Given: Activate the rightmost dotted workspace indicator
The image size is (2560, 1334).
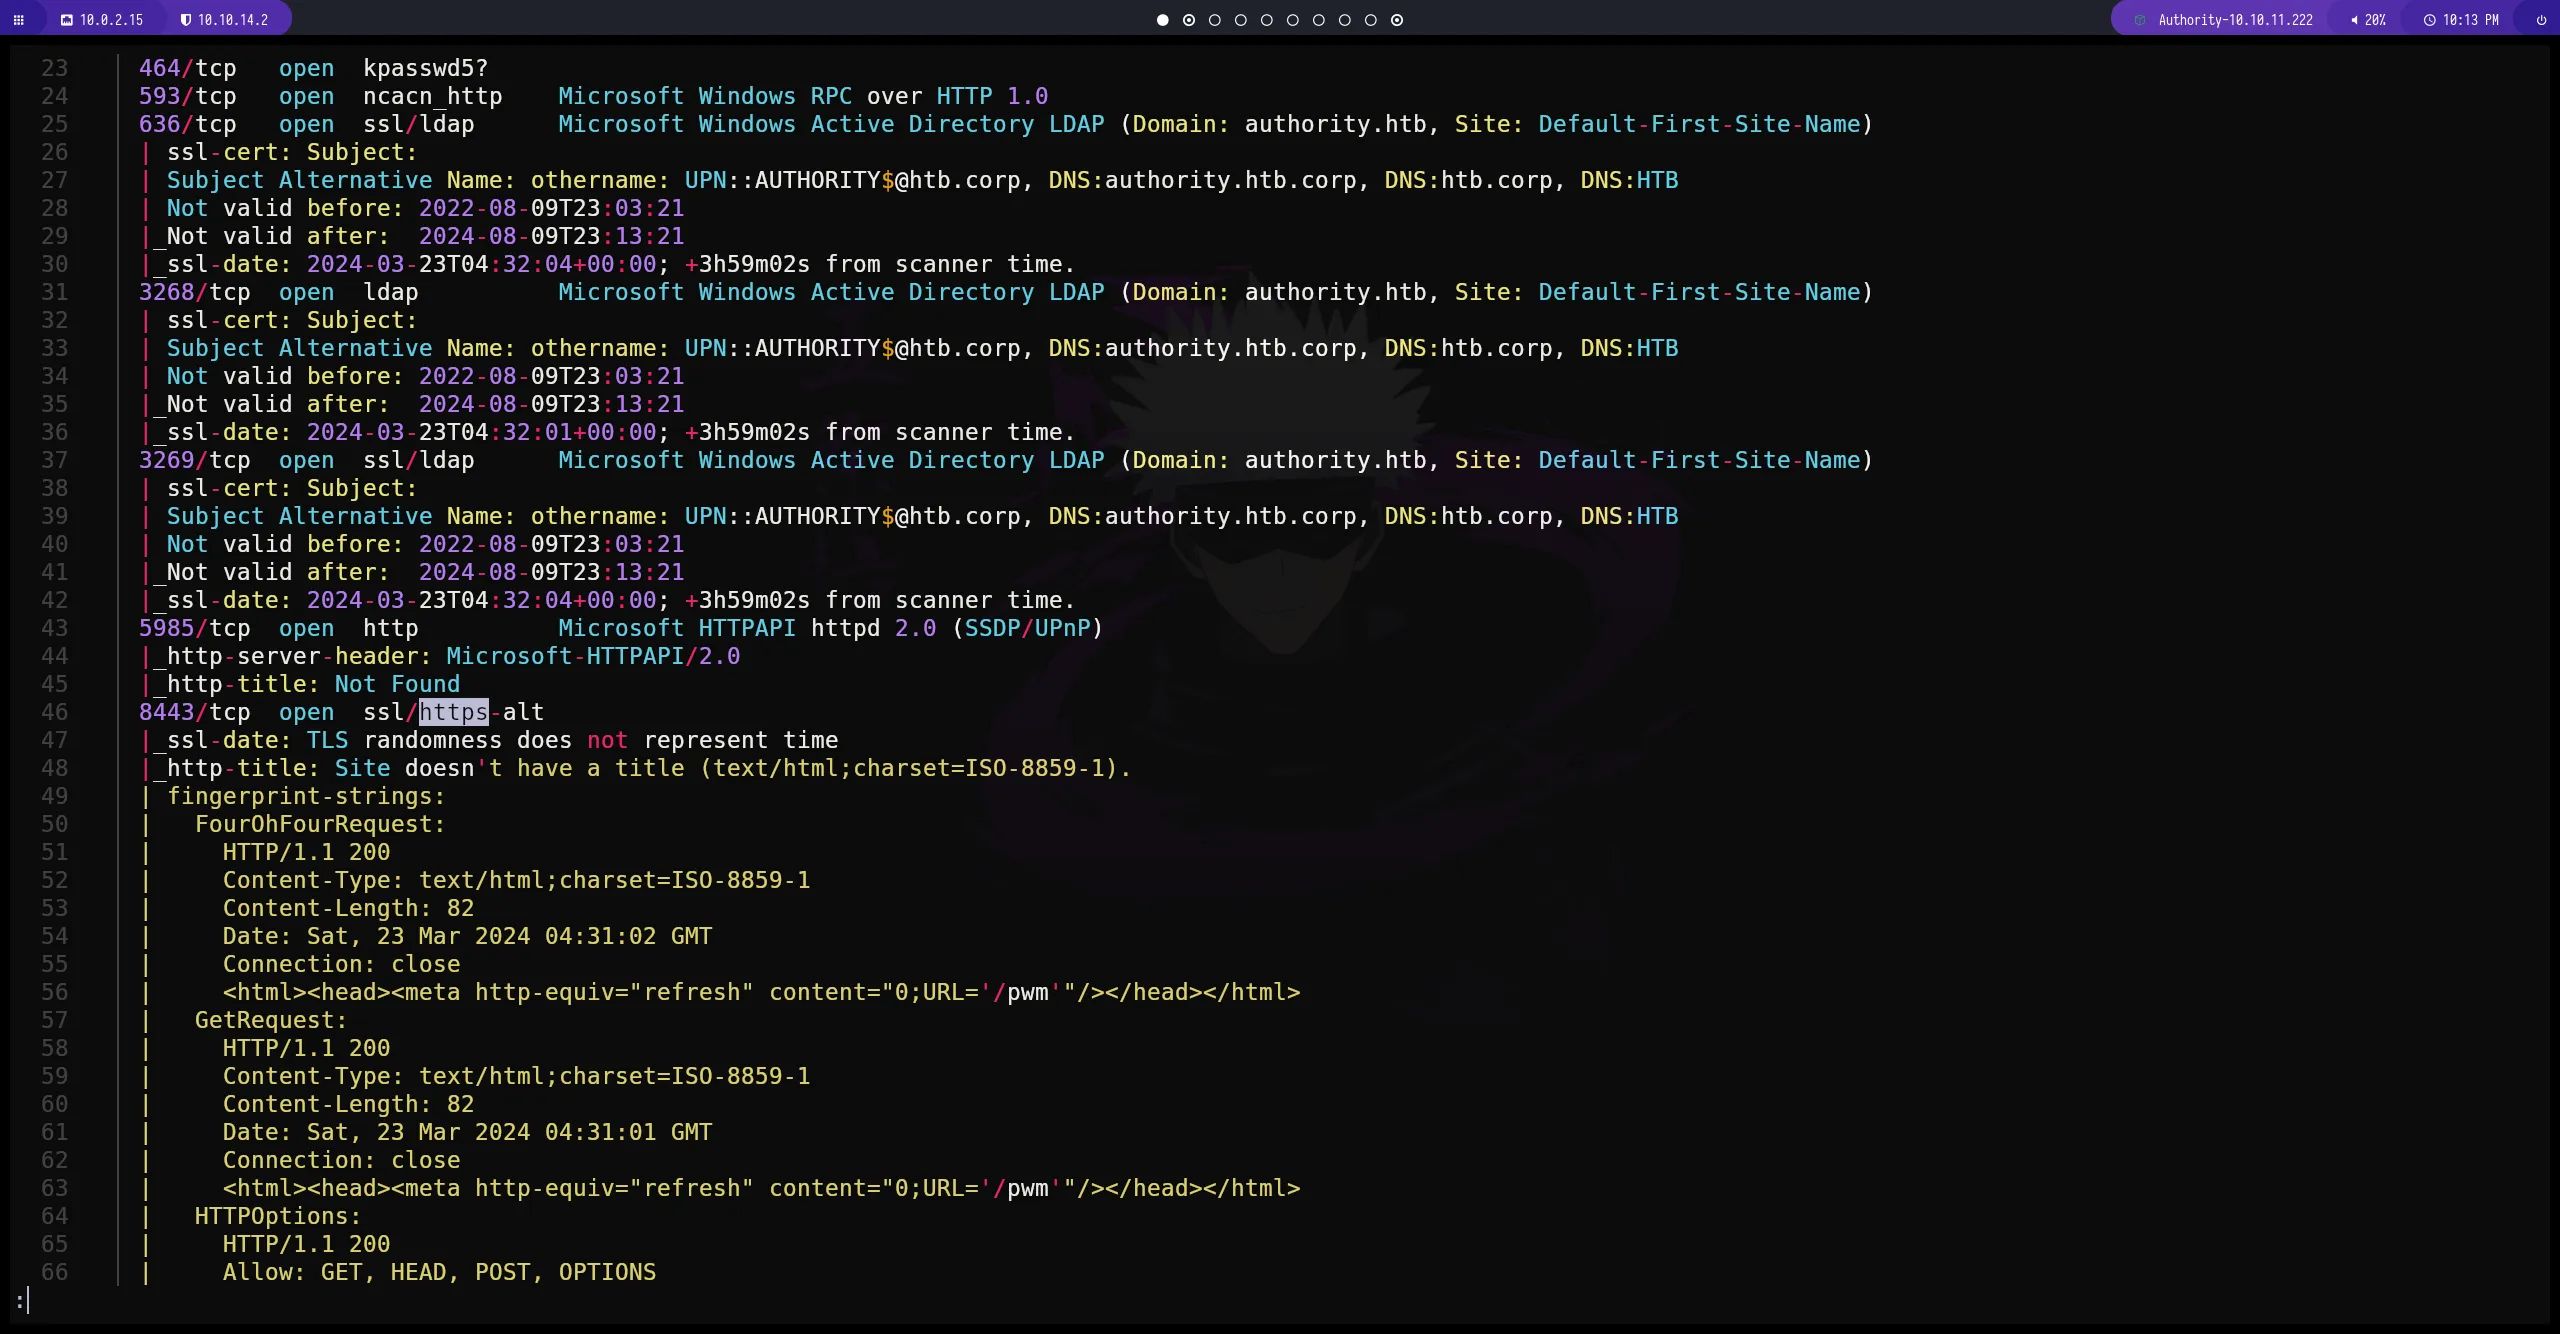Looking at the screenshot, I should pos(1397,19).
